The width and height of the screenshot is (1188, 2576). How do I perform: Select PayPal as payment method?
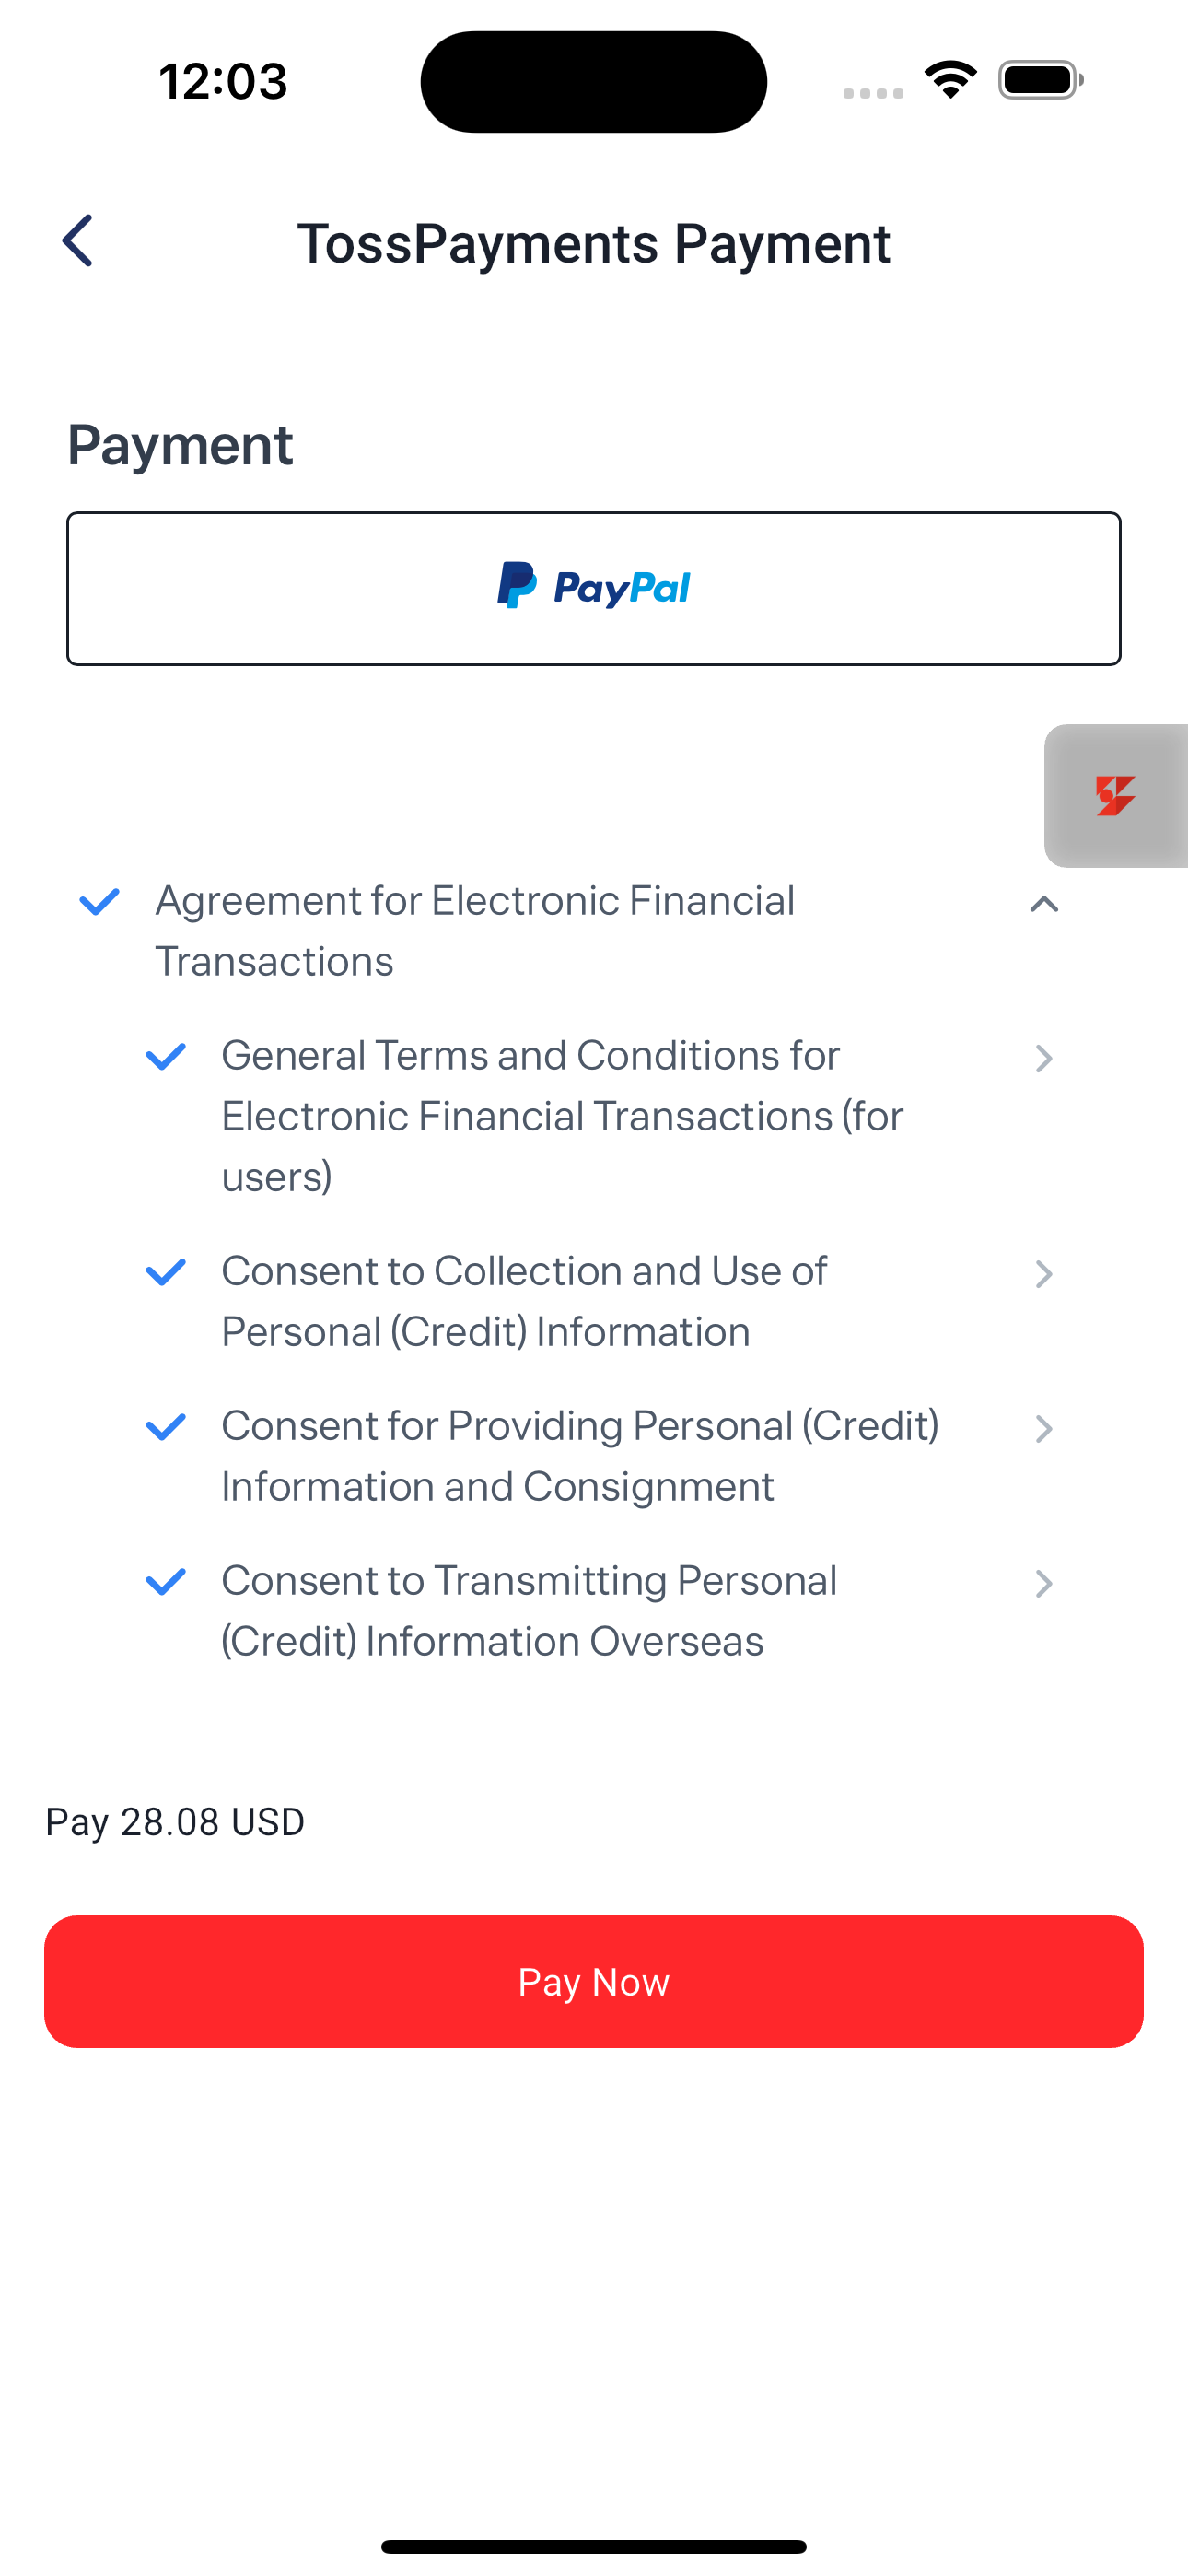(x=594, y=588)
